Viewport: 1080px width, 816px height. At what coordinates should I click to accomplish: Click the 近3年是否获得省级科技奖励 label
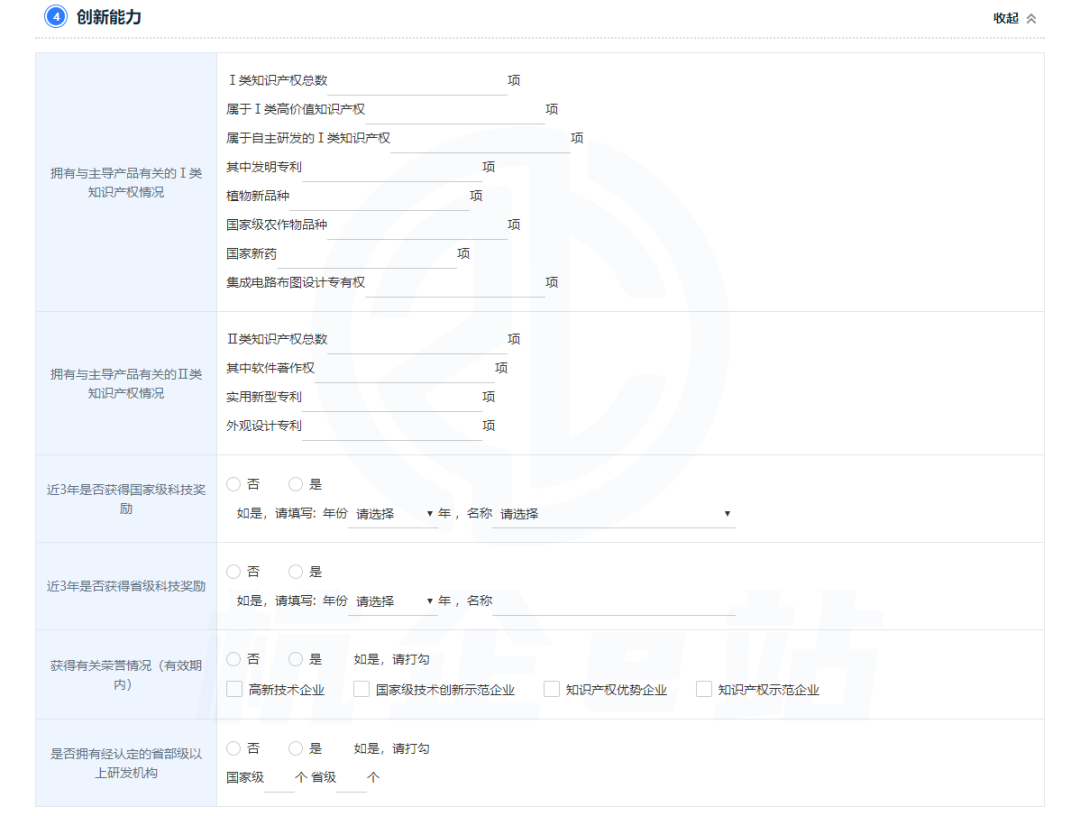[x=126, y=587]
